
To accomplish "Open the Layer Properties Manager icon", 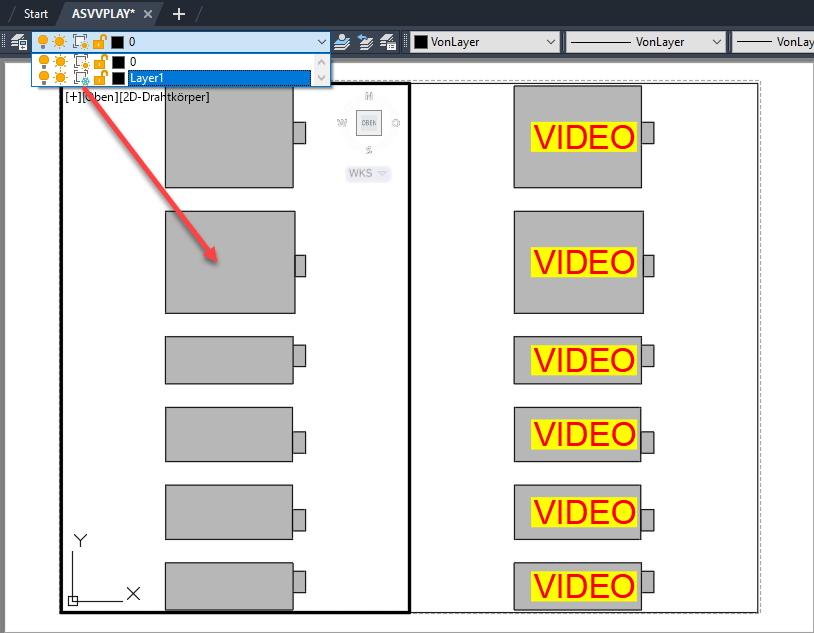I will pos(18,42).
